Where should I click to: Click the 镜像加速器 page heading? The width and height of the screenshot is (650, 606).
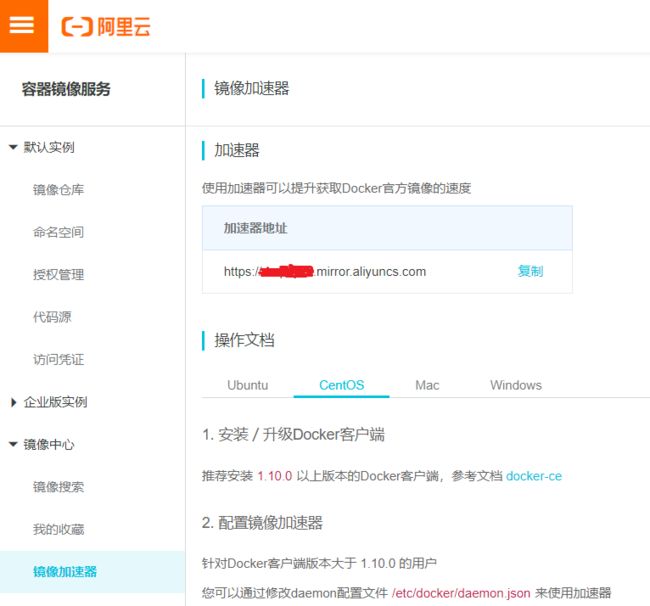click(252, 88)
